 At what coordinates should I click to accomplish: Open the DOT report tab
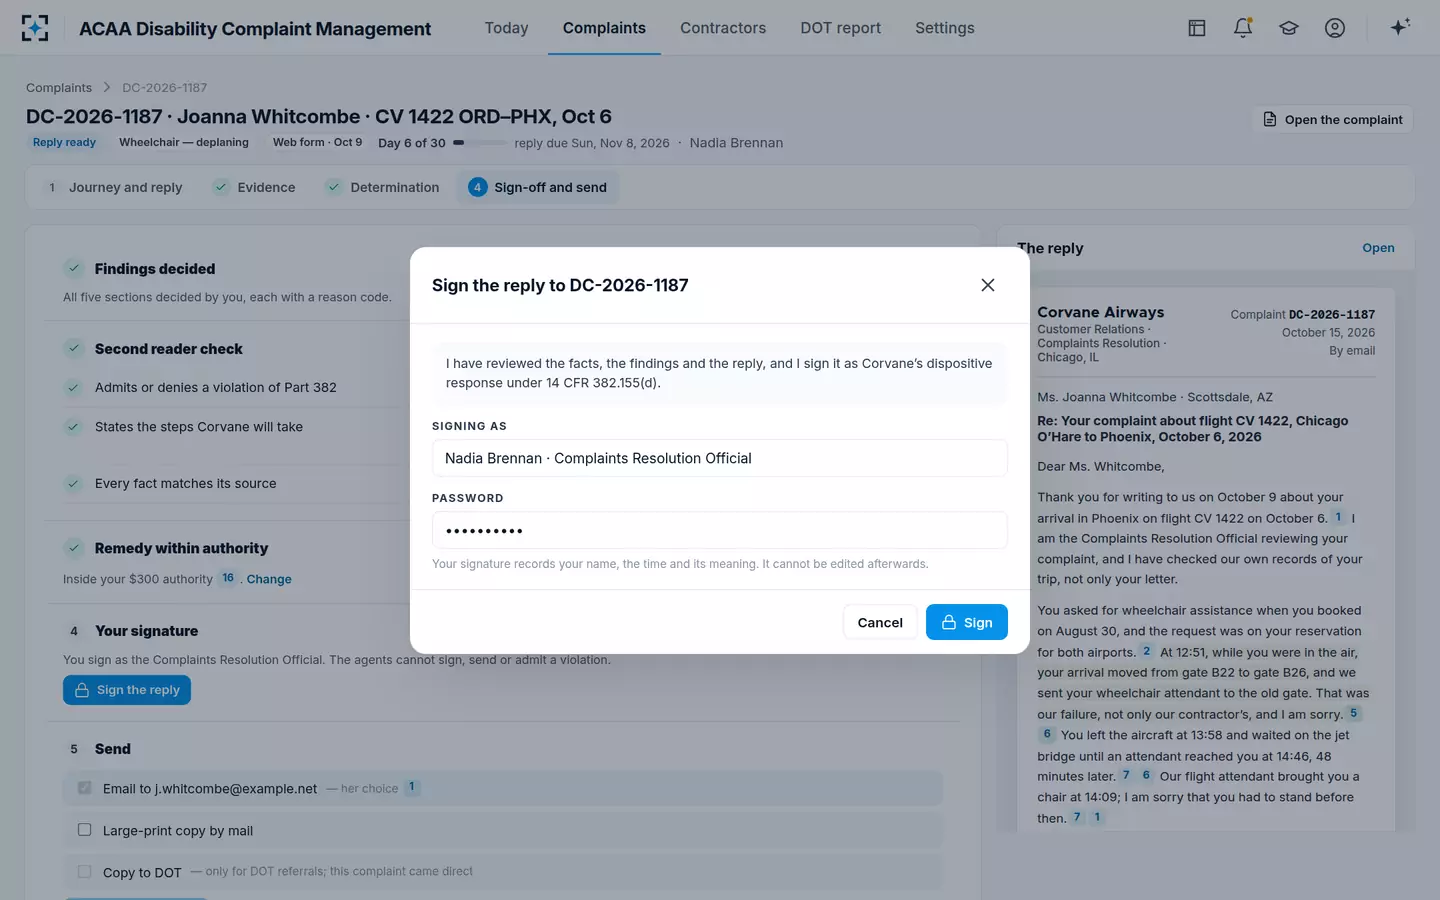[x=840, y=28]
